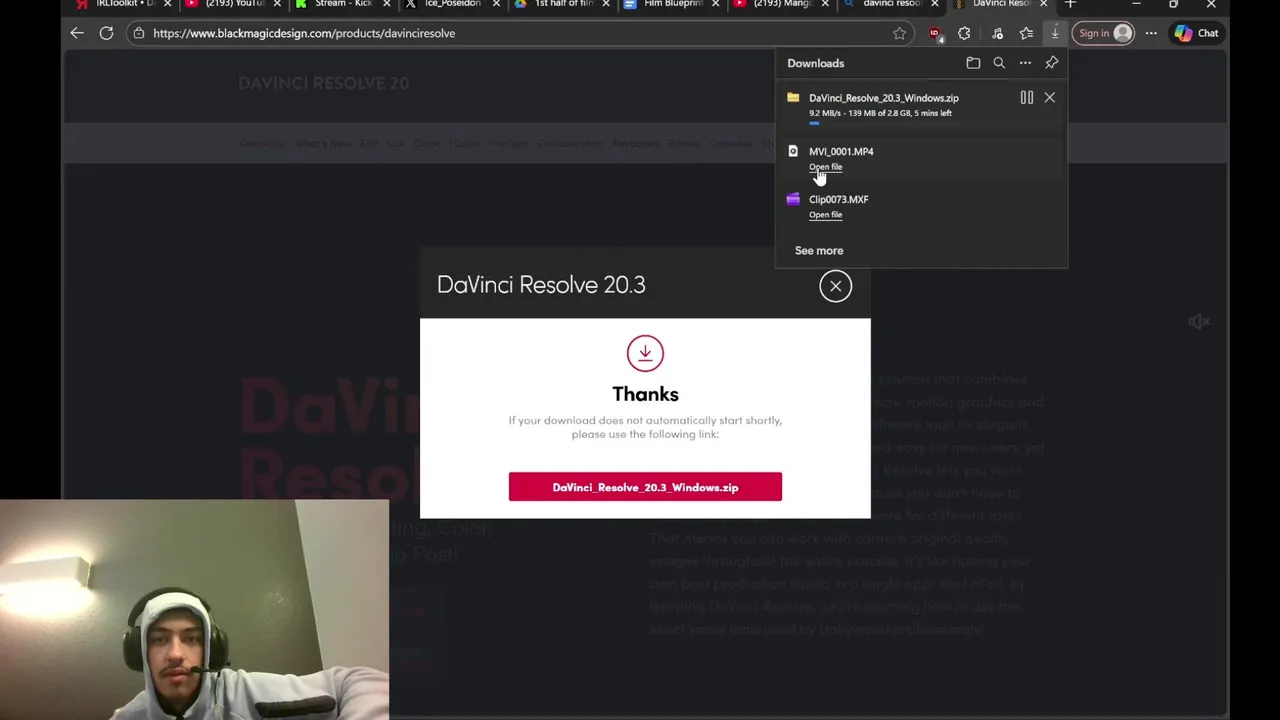The width and height of the screenshot is (1280, 720).
Task: Switch to the IRLToolkit tab
Action: coord(118,4)
